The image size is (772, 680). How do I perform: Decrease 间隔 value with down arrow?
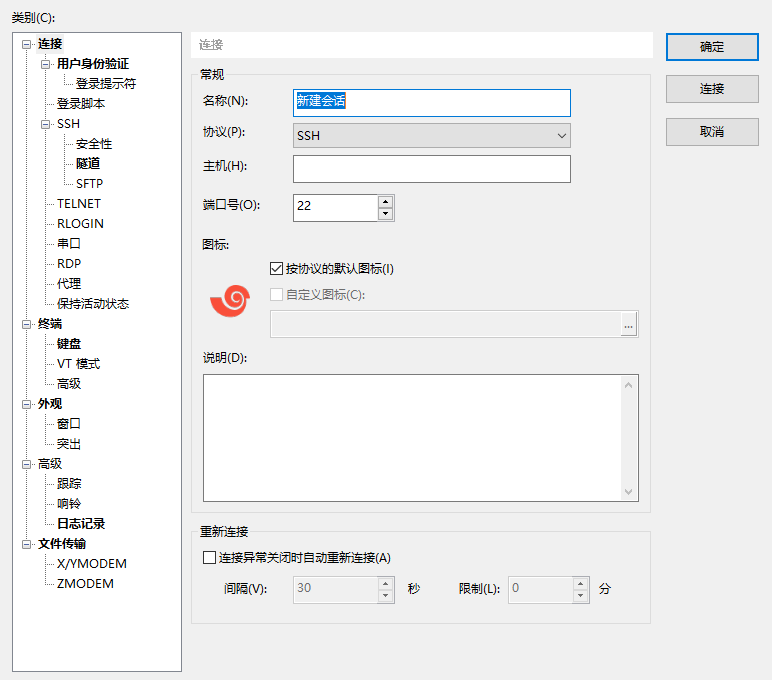click(x=386, y=596)
